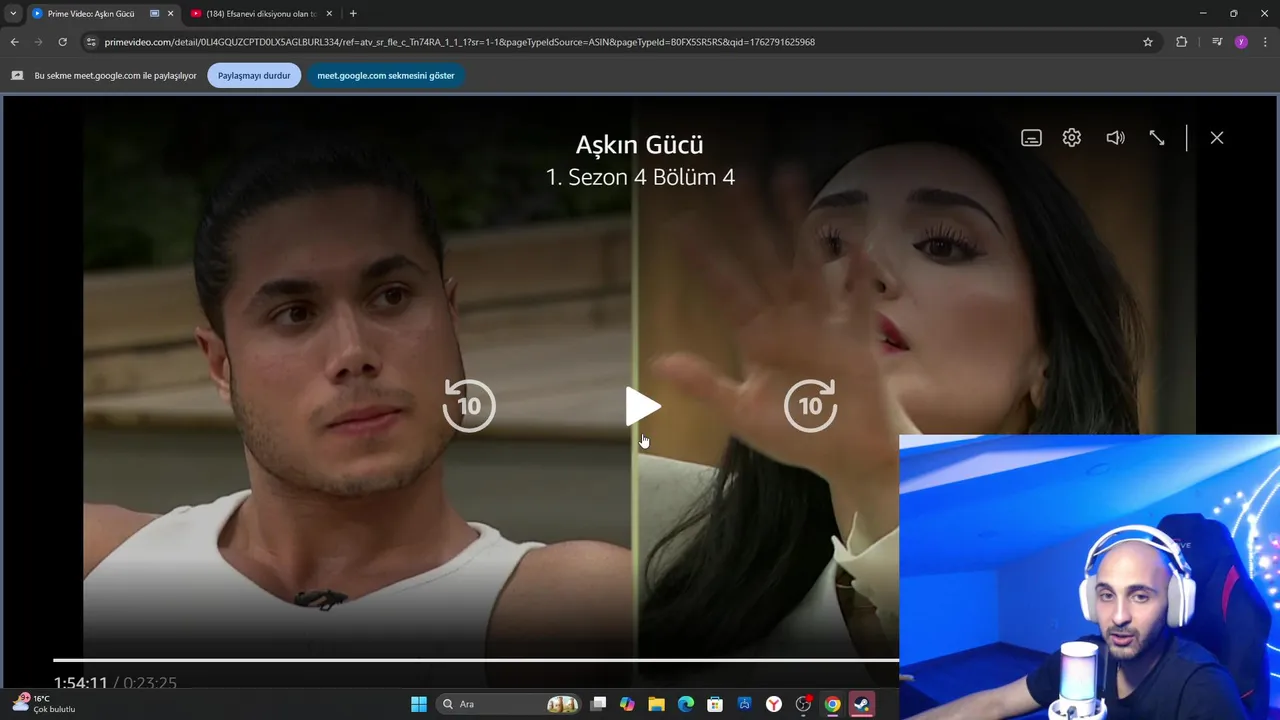The image size is (1280, 720).
Task: Go forward in browser history
Action: [38, 42]
